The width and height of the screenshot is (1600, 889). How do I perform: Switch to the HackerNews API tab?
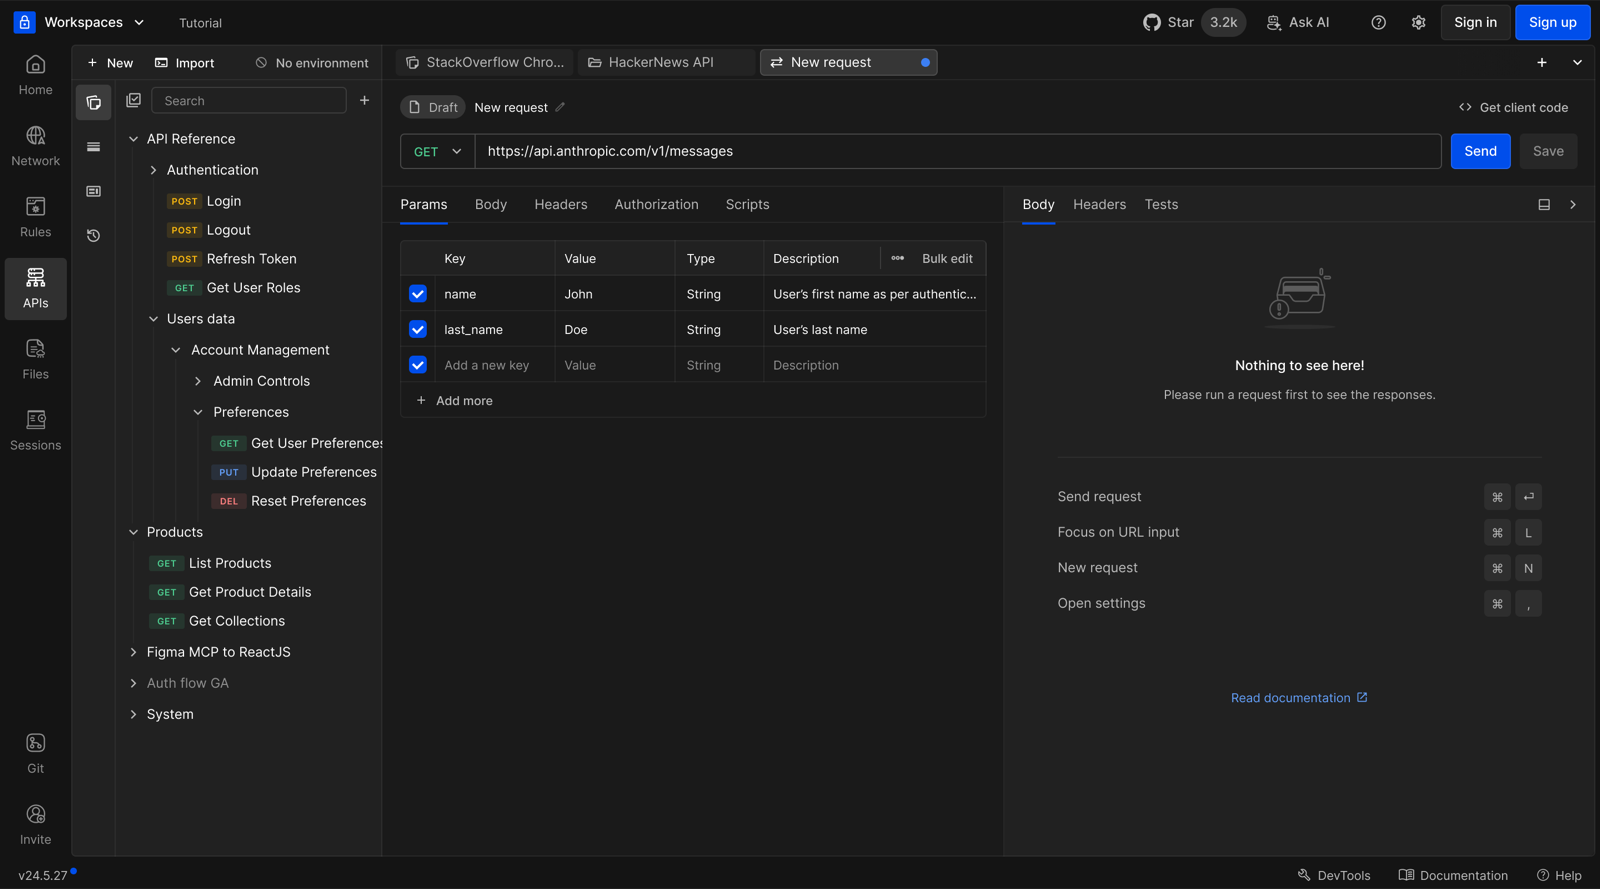666,62
